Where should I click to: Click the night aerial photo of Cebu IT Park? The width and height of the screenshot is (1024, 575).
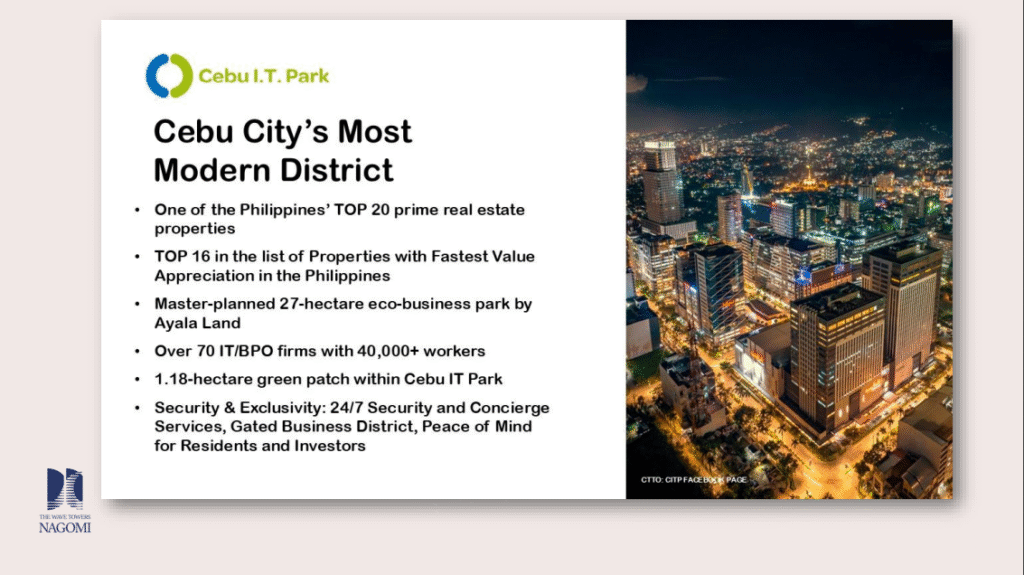pos(789,259)
